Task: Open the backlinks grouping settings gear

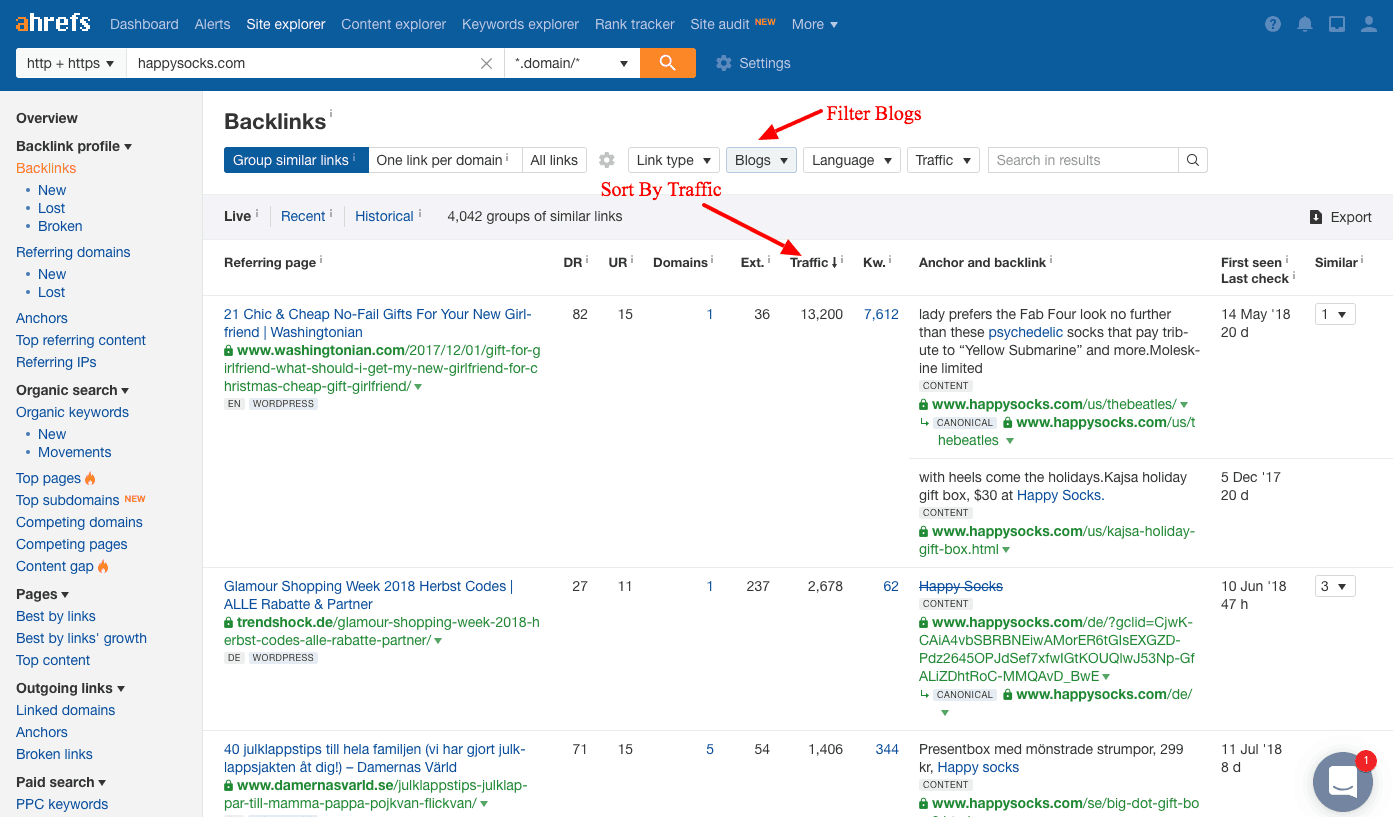Action: (x=607, y=160)
